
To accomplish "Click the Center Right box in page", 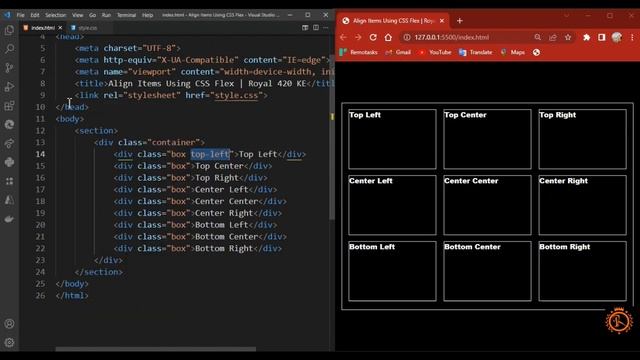I will point(582,205).
